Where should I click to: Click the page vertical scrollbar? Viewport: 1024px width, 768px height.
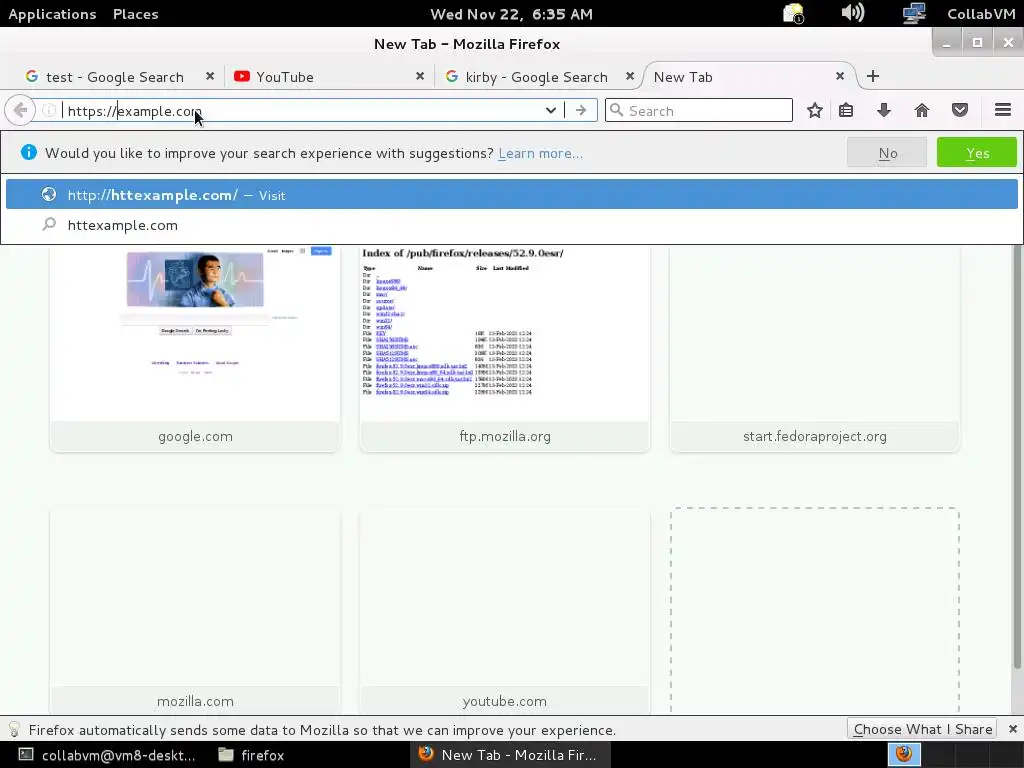[1017, 457]
